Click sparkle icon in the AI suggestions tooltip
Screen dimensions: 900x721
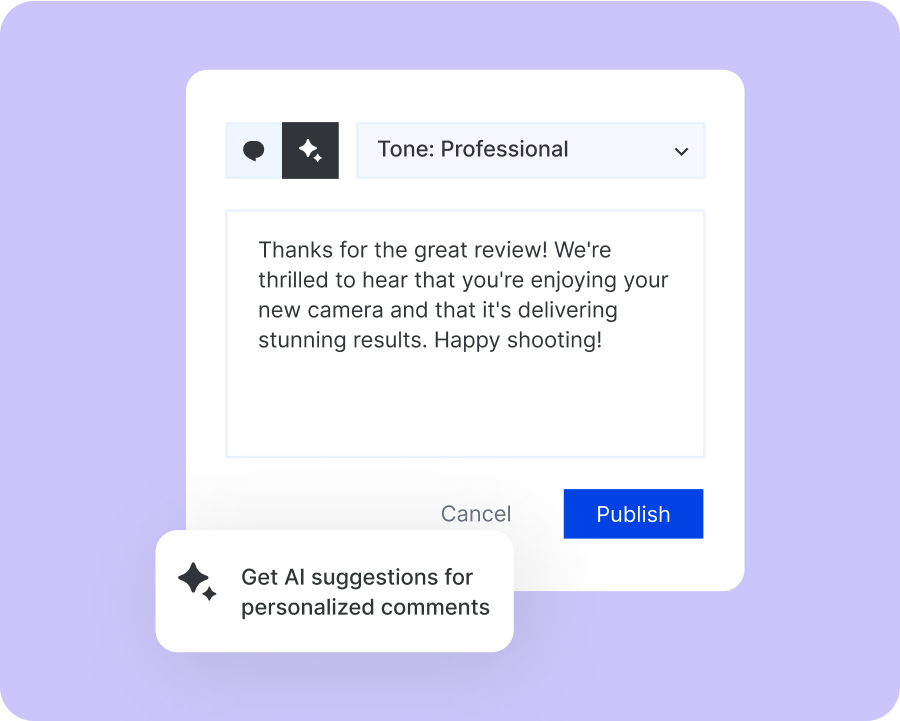coord(196,581)
